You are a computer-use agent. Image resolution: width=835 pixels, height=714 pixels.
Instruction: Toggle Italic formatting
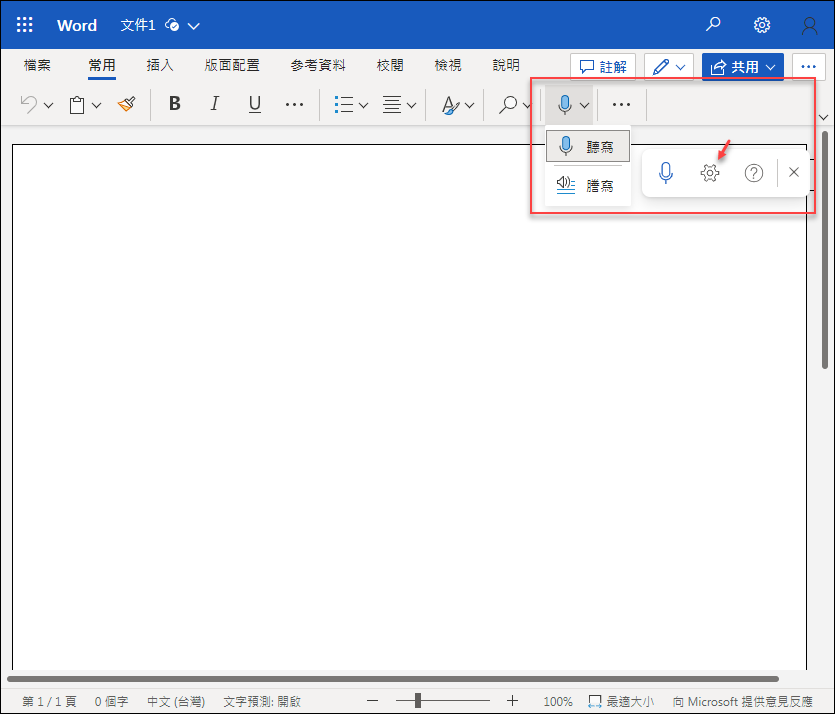click(214, 104)
